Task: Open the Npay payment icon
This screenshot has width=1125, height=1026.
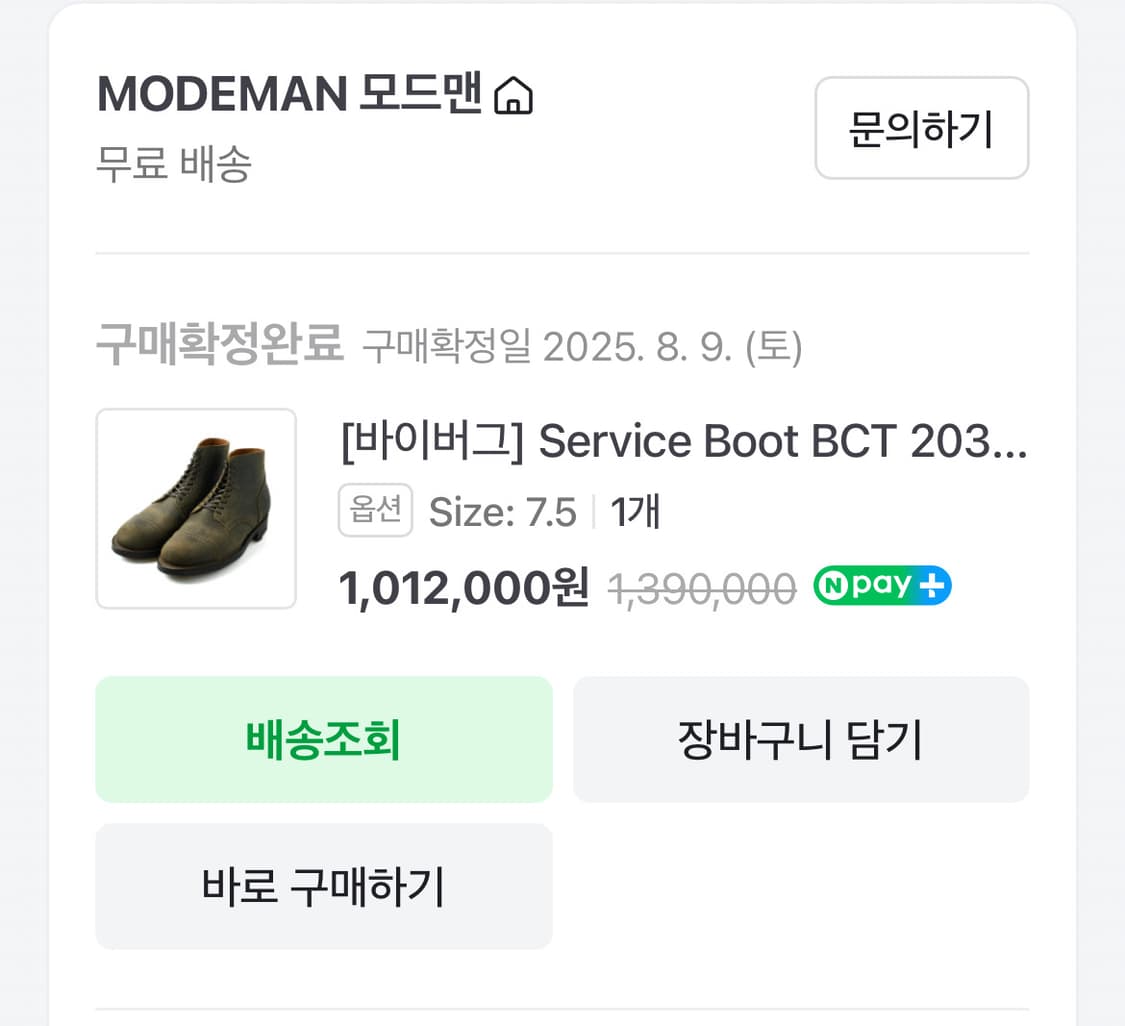Action: [x=880, y=586]
